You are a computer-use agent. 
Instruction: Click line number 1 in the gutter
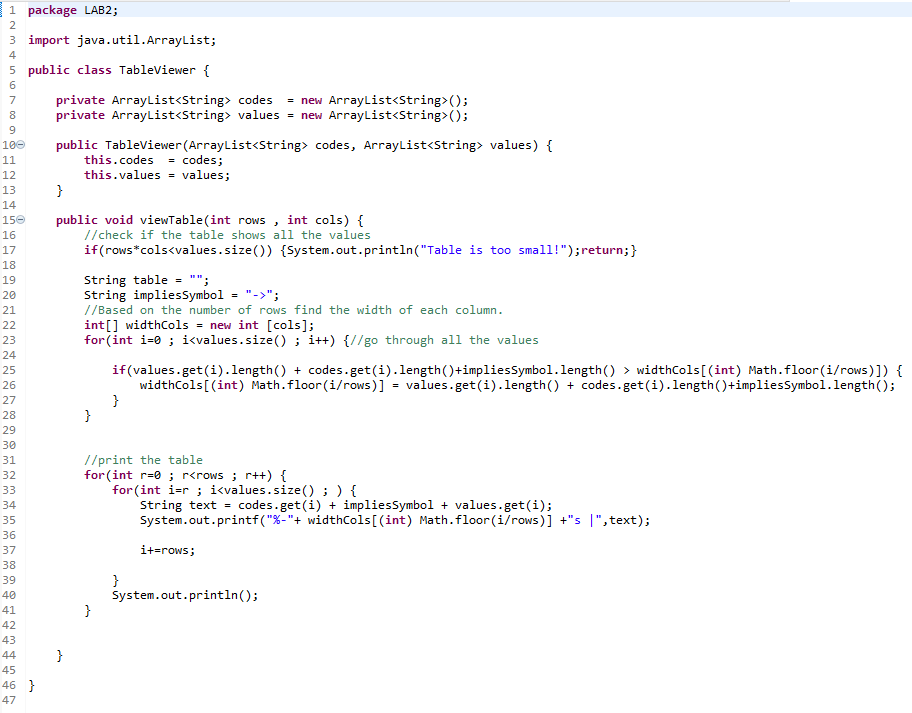point(12,10)
